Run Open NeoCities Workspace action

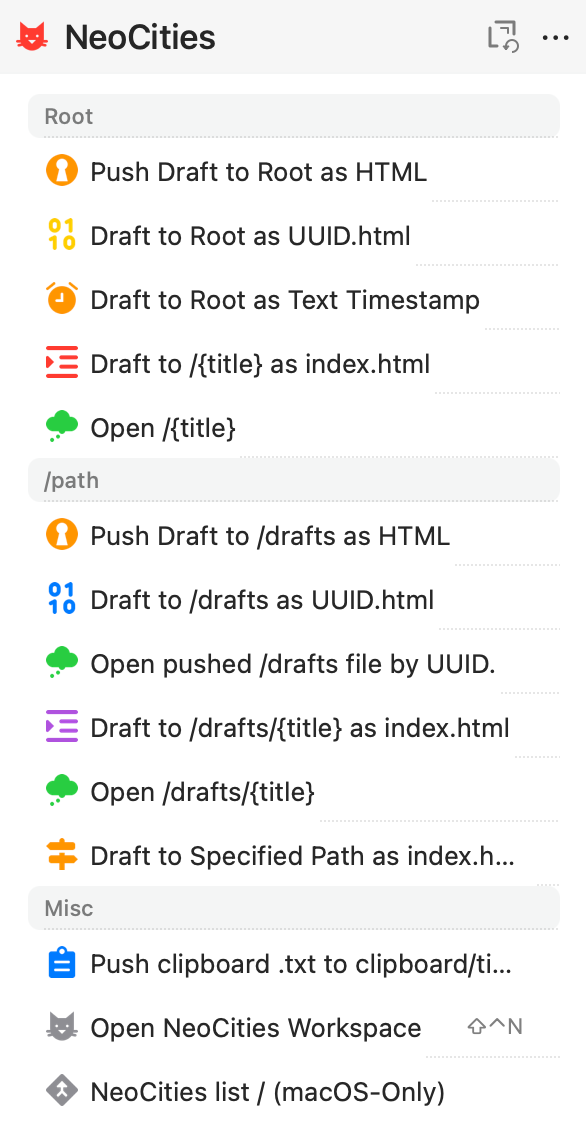[x=293, y=1027]
